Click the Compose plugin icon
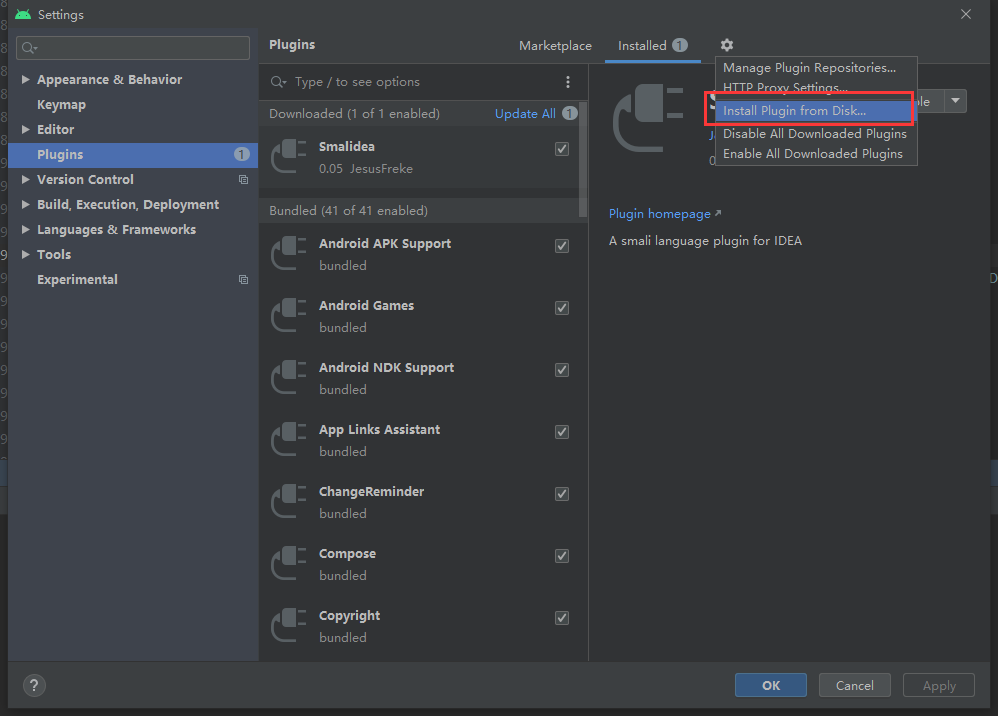 (x=289, y=564)
